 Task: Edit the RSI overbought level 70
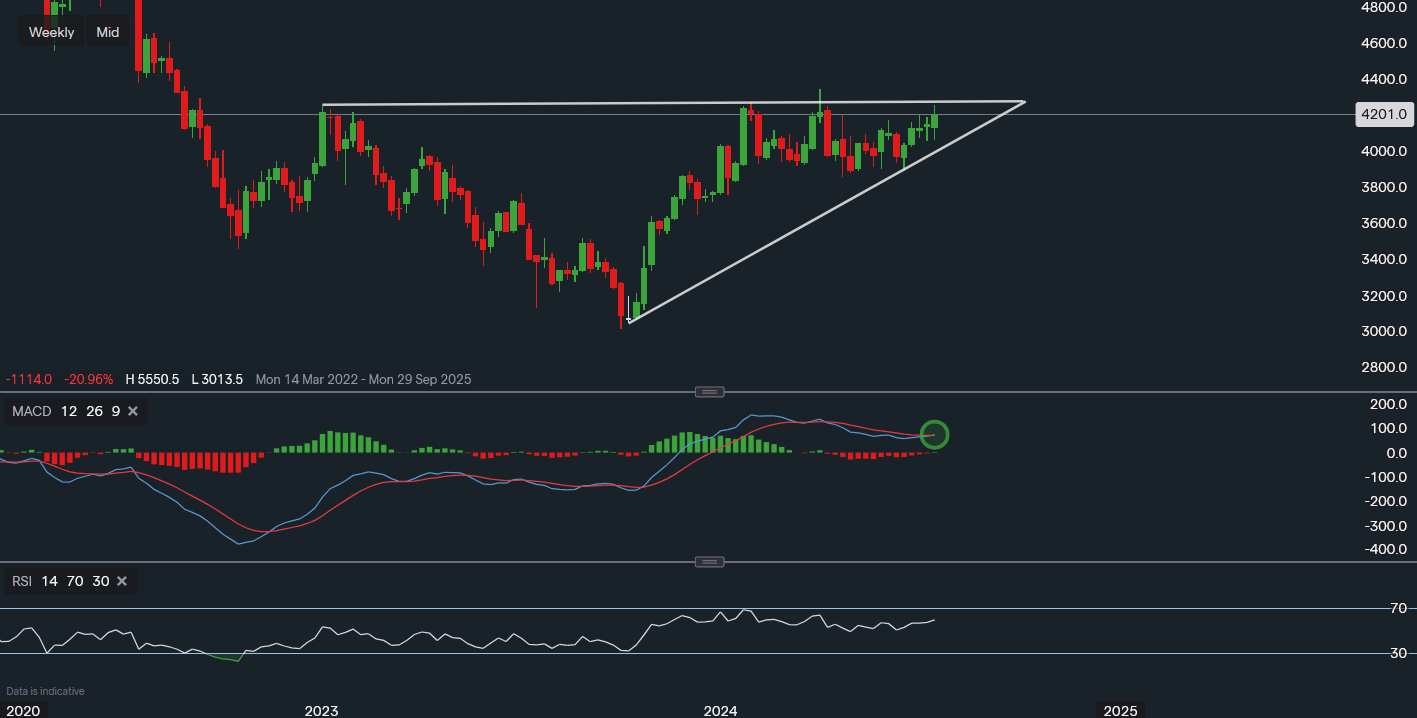pos(75,581)
